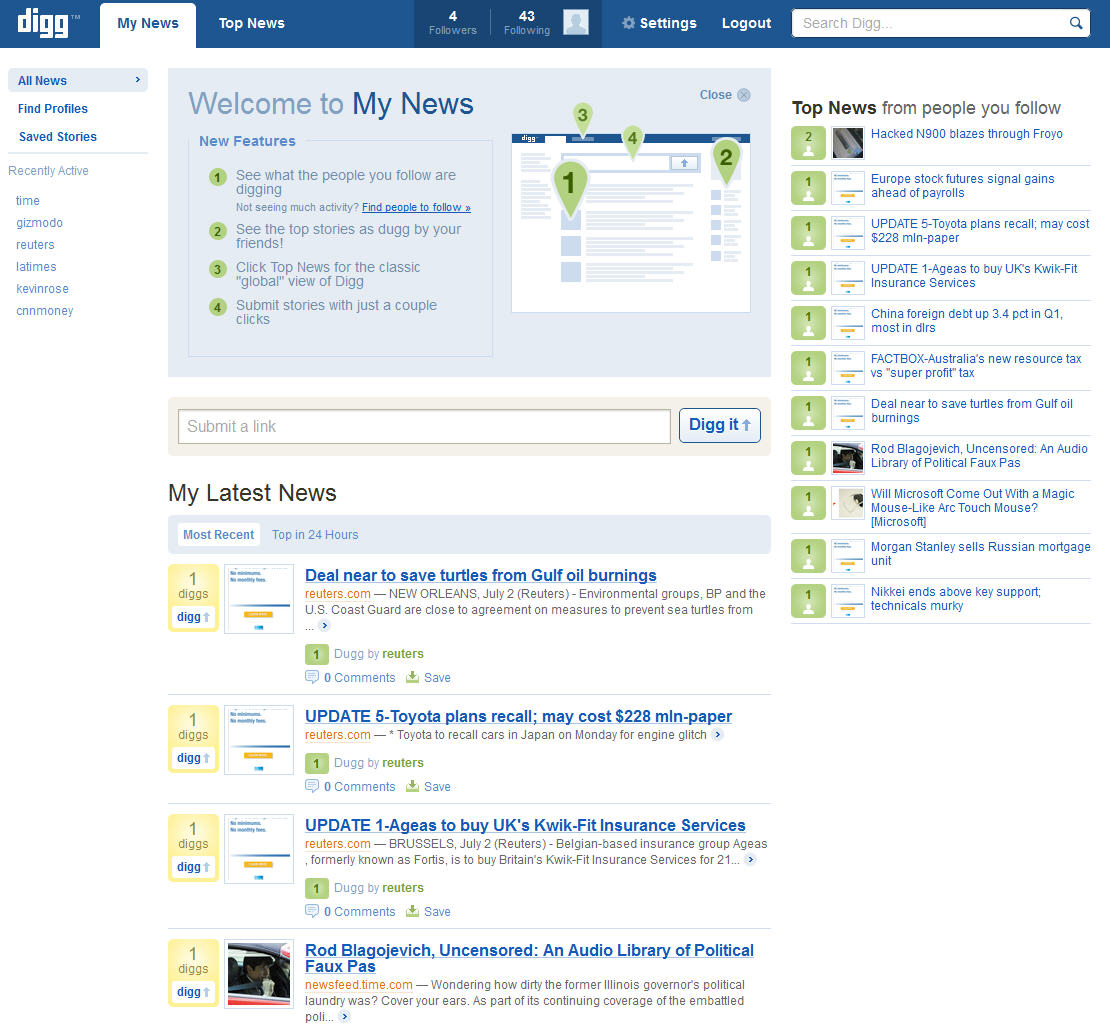The image size is (1110, 1024).
Task: Open 0 Comments on Ageas story
Action: 360,911
